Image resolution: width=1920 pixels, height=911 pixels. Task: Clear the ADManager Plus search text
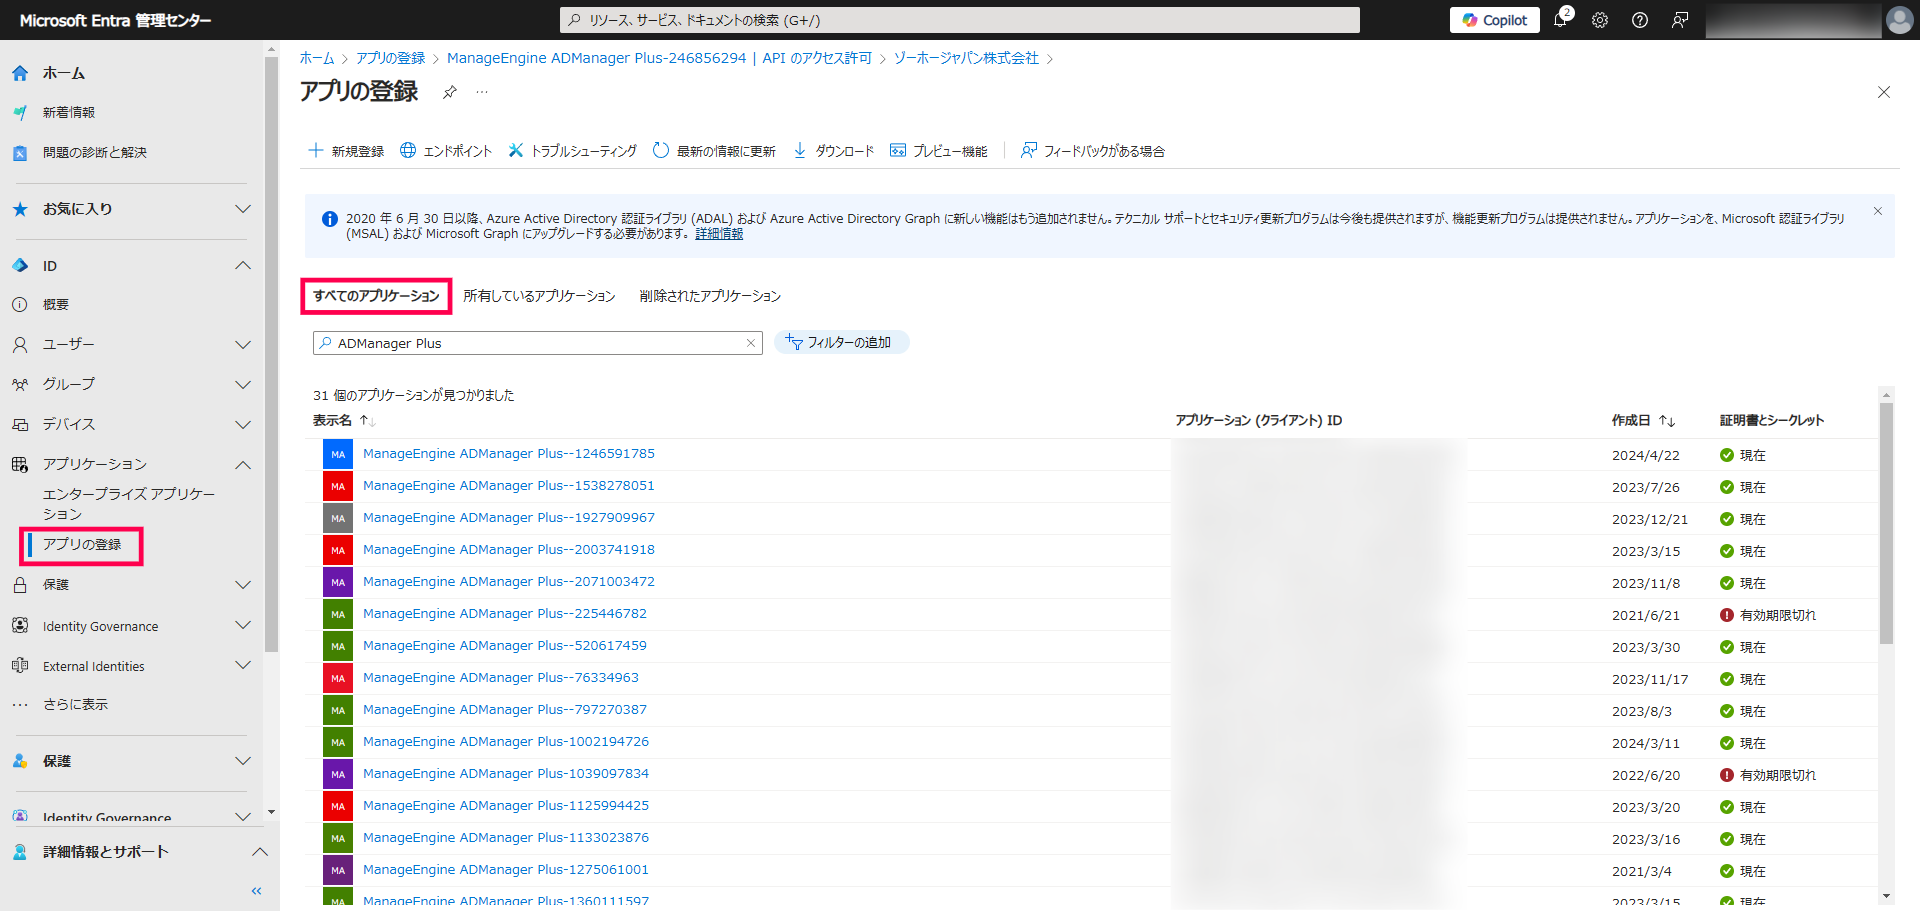(x=751, y=343)
